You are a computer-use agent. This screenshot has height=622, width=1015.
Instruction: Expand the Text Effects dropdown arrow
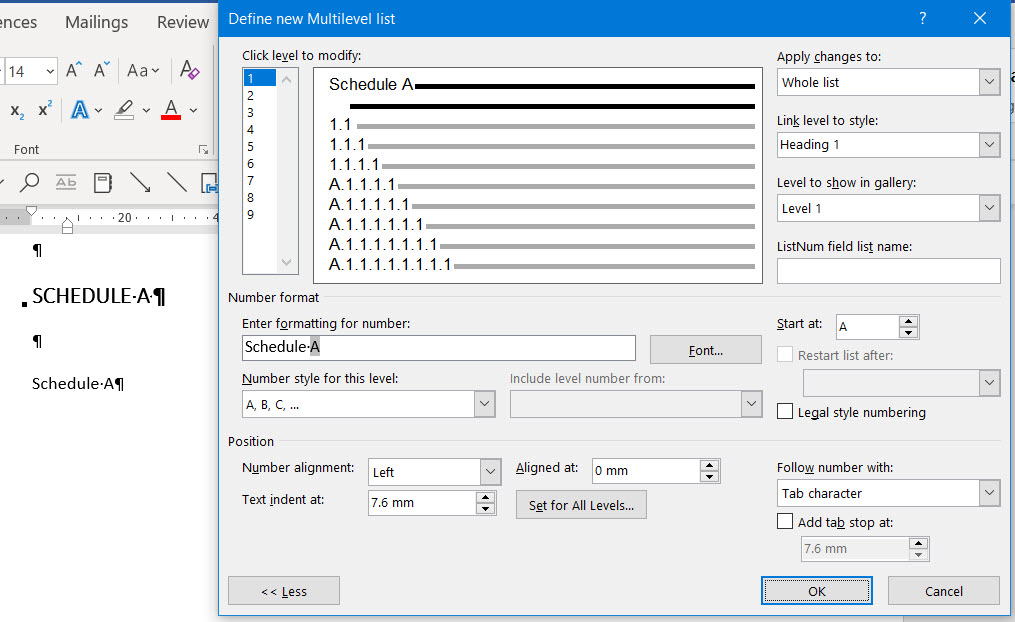pyautogui.click(x=98, y=111)
